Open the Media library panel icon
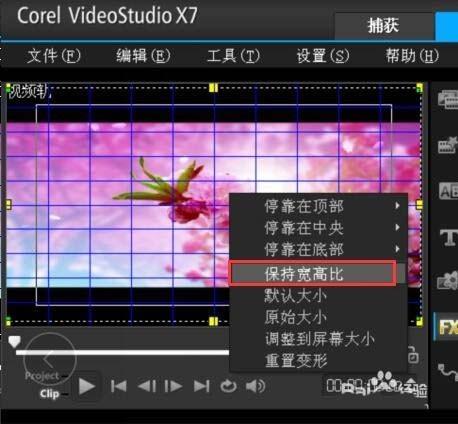Image resolution: width=458 pixels, height=424 pixels. (x=448, y=99)
